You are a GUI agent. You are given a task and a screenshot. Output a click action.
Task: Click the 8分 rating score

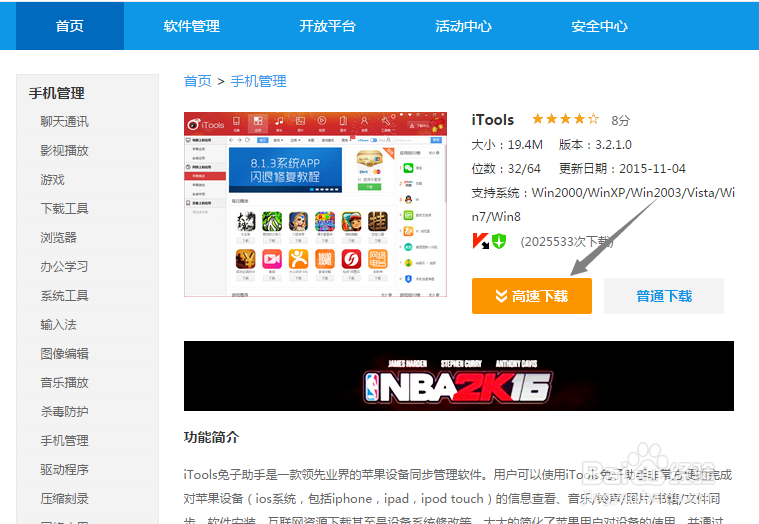tap(620, 120)
